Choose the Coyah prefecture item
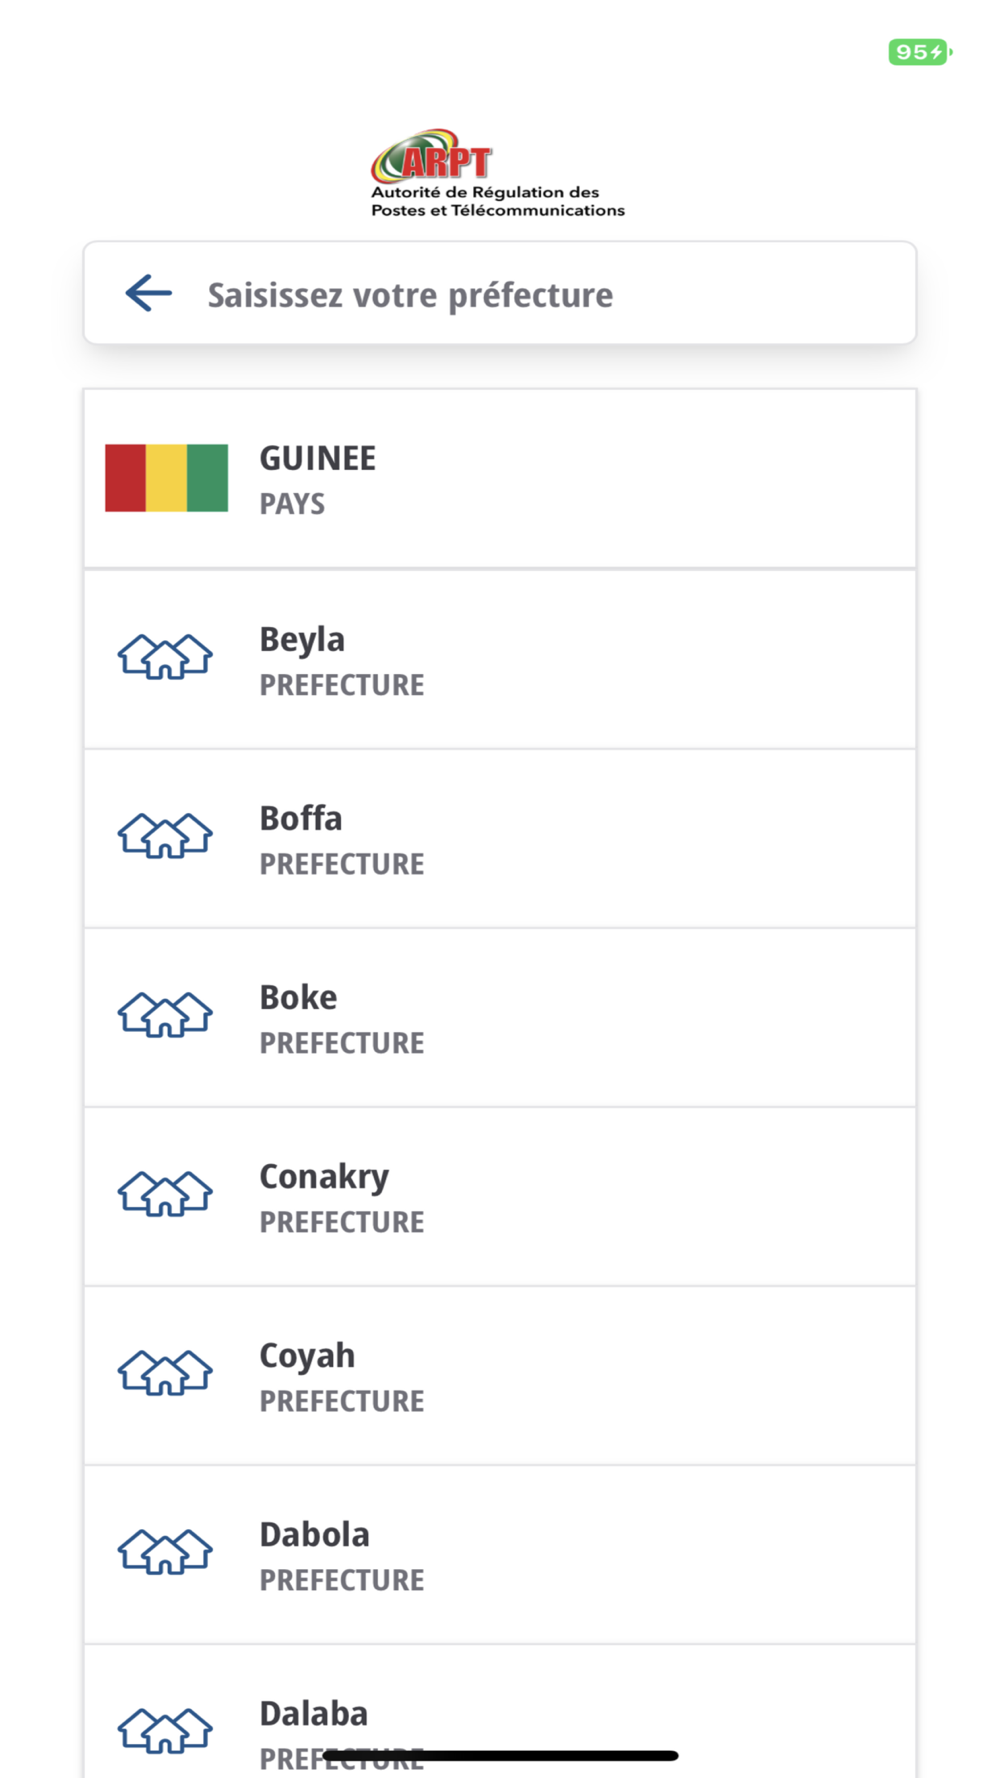This screenshot has width=1000, height=1778. tap(500, 1375)
